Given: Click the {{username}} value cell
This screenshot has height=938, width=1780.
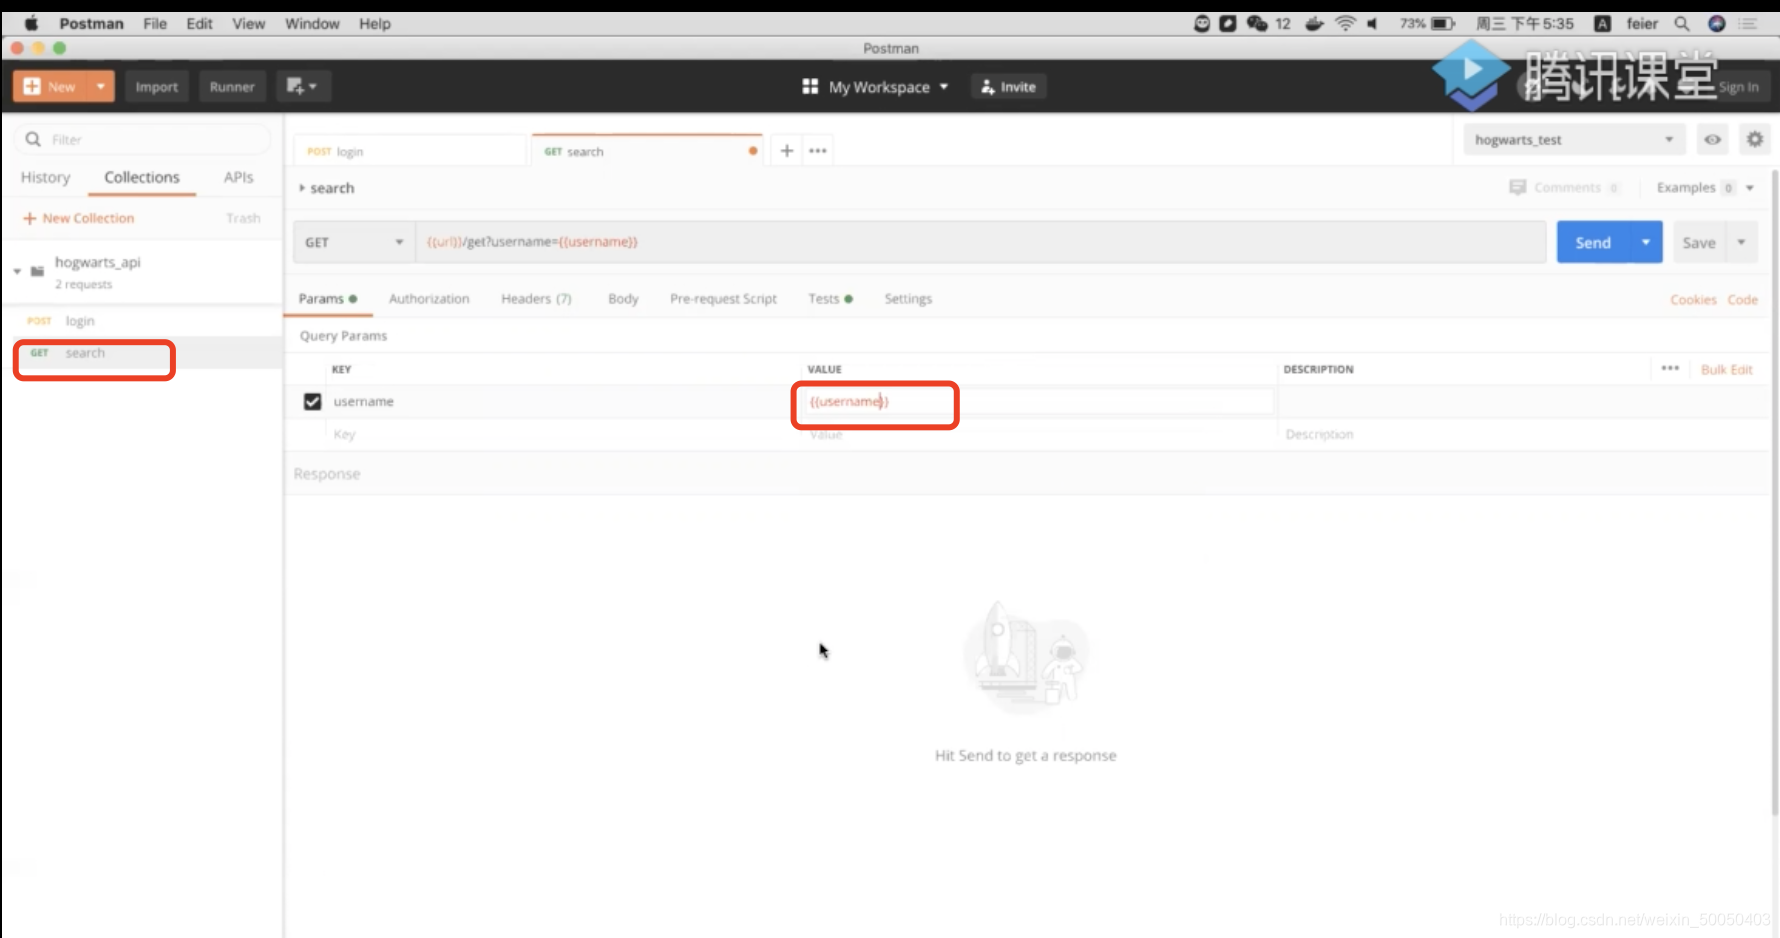Looking at the screenshot, I should pyautogui.click(x=1039, y=402).
